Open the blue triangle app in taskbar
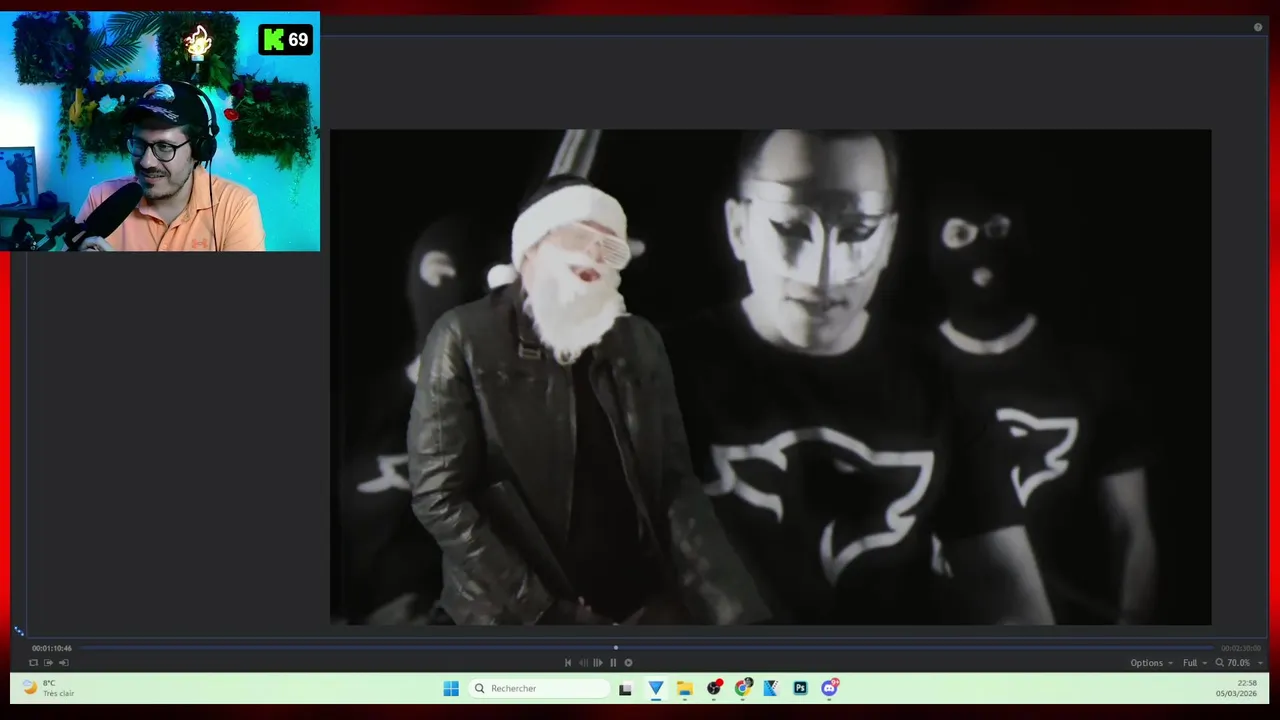The width and height of the screenshot is (1280, 720). pyautogui.click(x=656, y=688)
